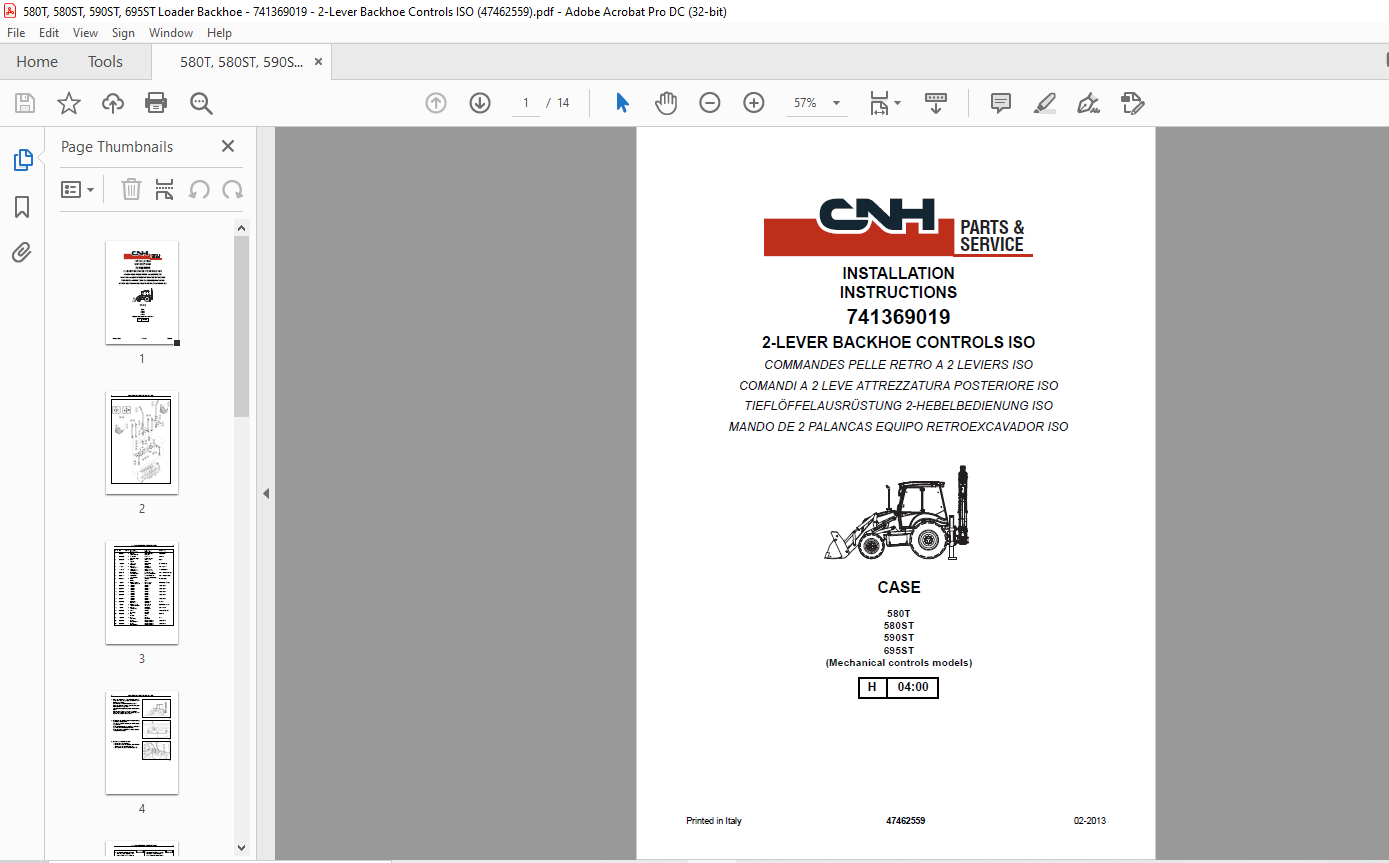Select the Highlight text tool

pyautogui.click(x=1044, y=103)
